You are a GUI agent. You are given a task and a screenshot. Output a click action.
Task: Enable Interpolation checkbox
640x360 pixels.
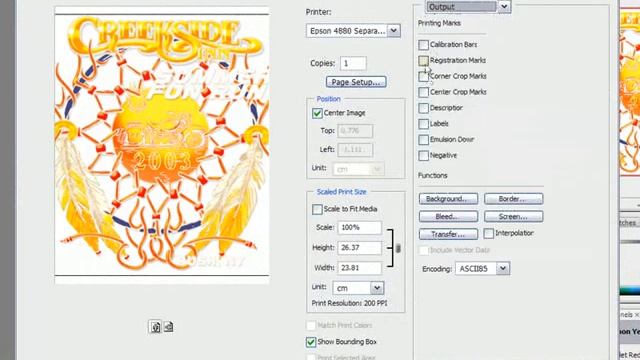click(x=489, y=233)
